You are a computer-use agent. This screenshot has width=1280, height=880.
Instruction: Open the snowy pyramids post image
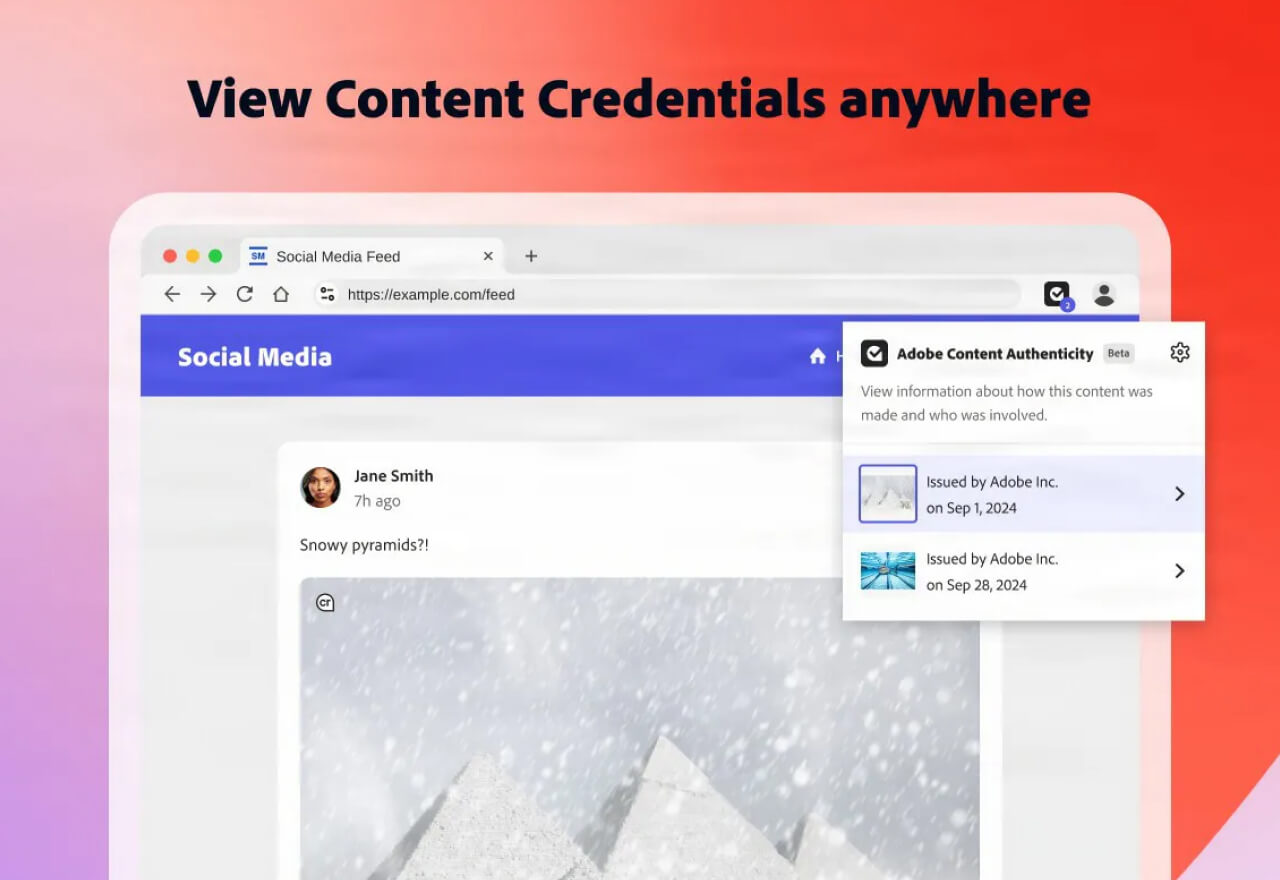pos(640,729)
